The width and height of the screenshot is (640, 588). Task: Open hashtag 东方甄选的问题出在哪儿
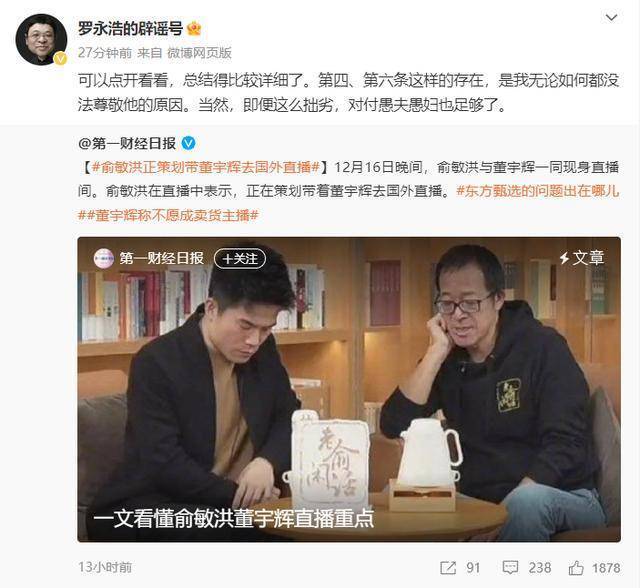point(538,191)
